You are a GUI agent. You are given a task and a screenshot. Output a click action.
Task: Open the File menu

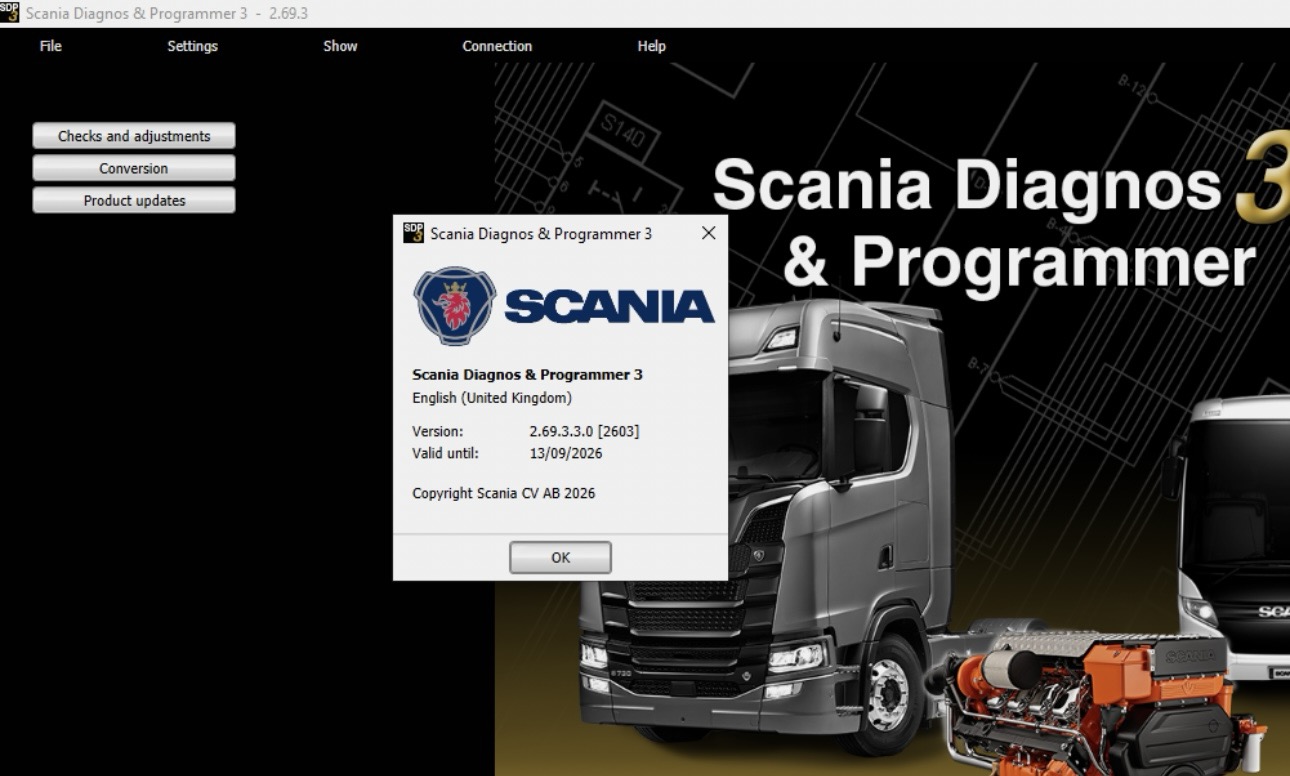tap(50, 46)
